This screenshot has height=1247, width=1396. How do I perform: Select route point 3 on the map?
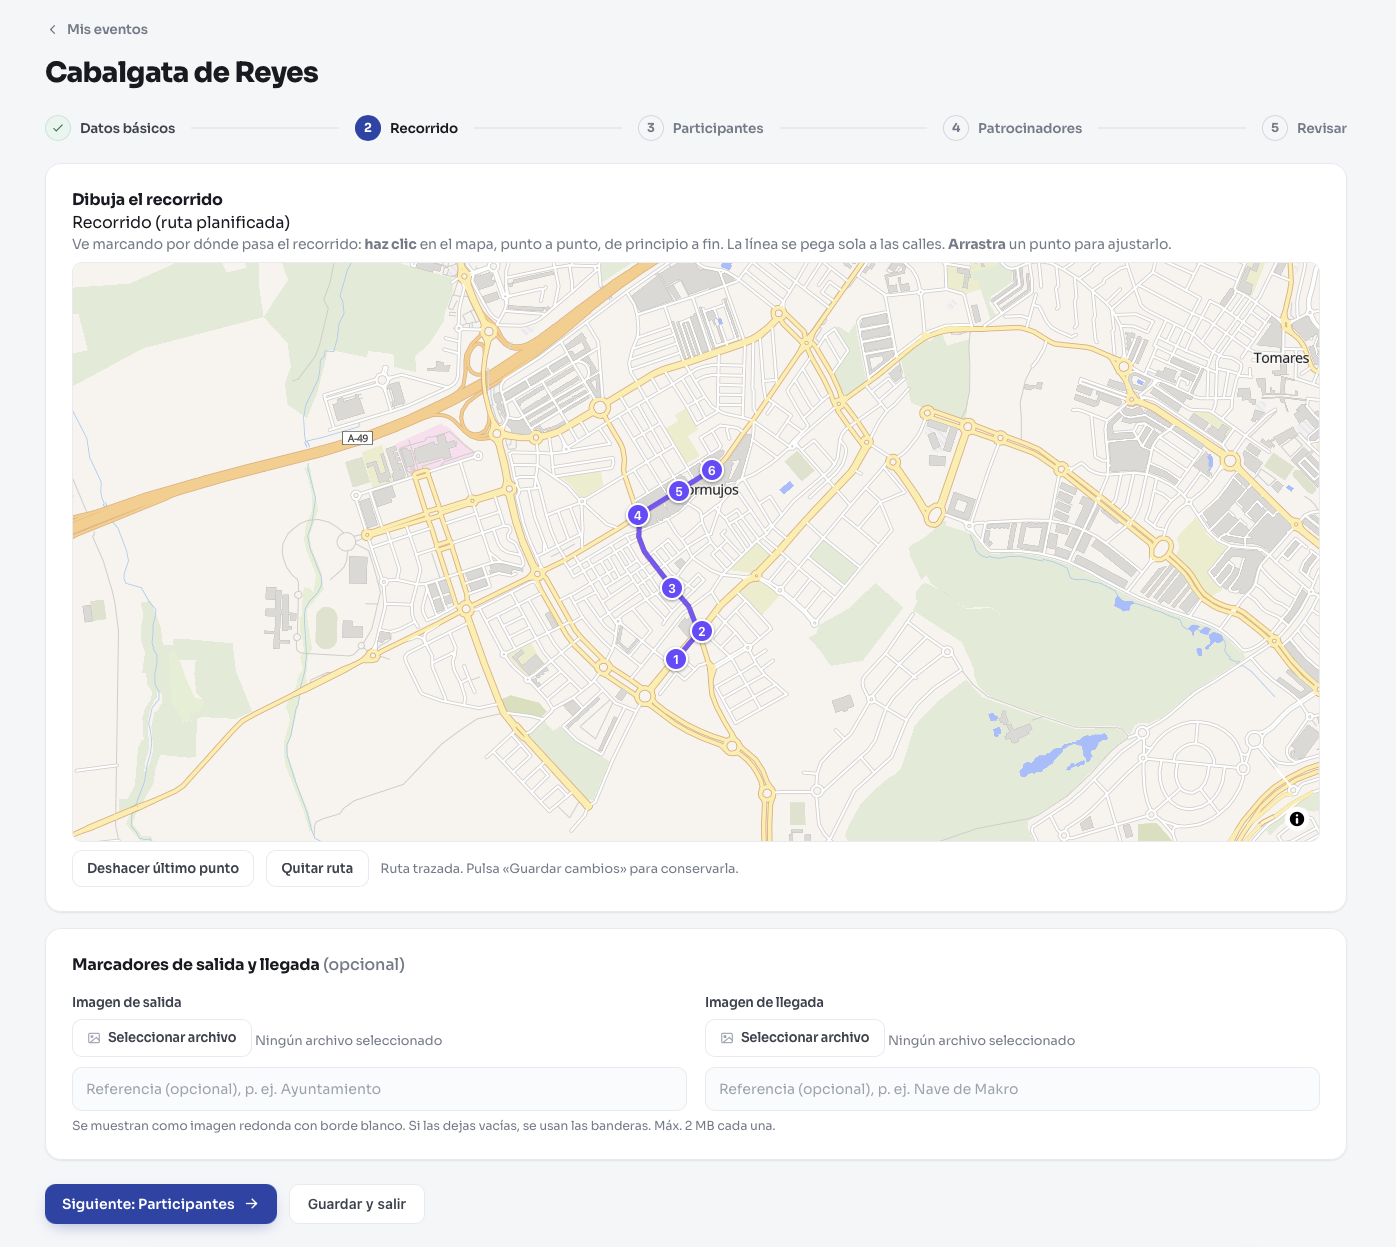(x=672, y=588)
